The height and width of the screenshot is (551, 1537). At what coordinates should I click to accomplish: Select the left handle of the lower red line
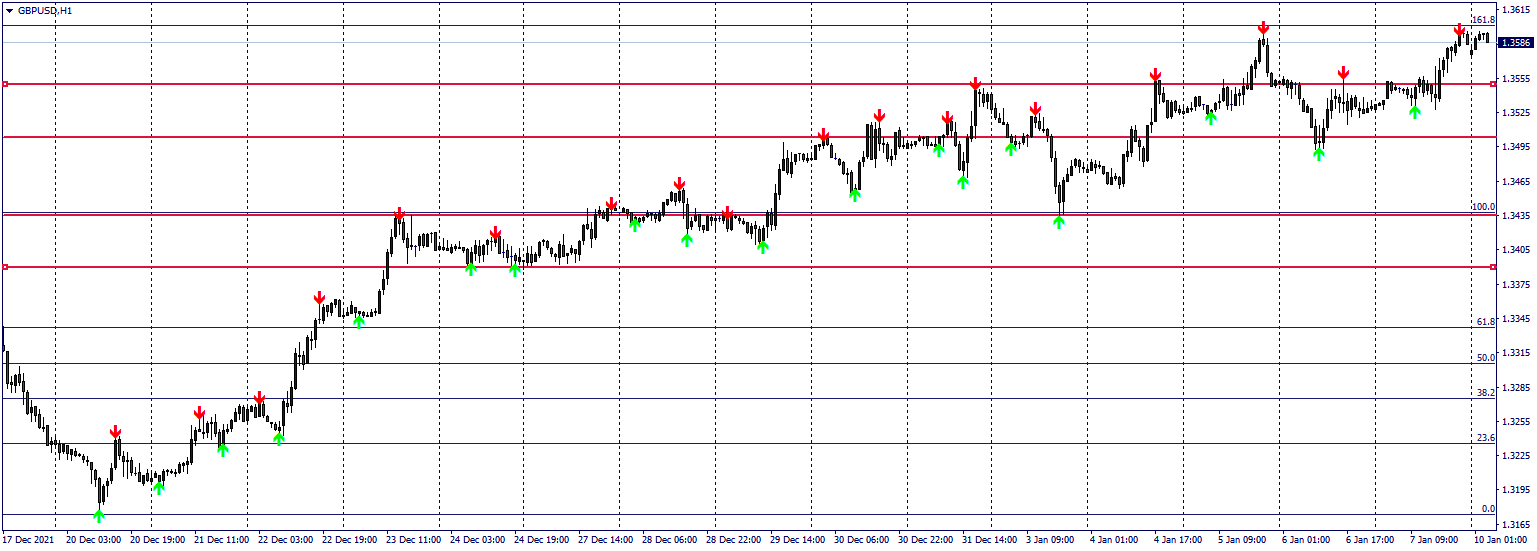pos(5,267)
